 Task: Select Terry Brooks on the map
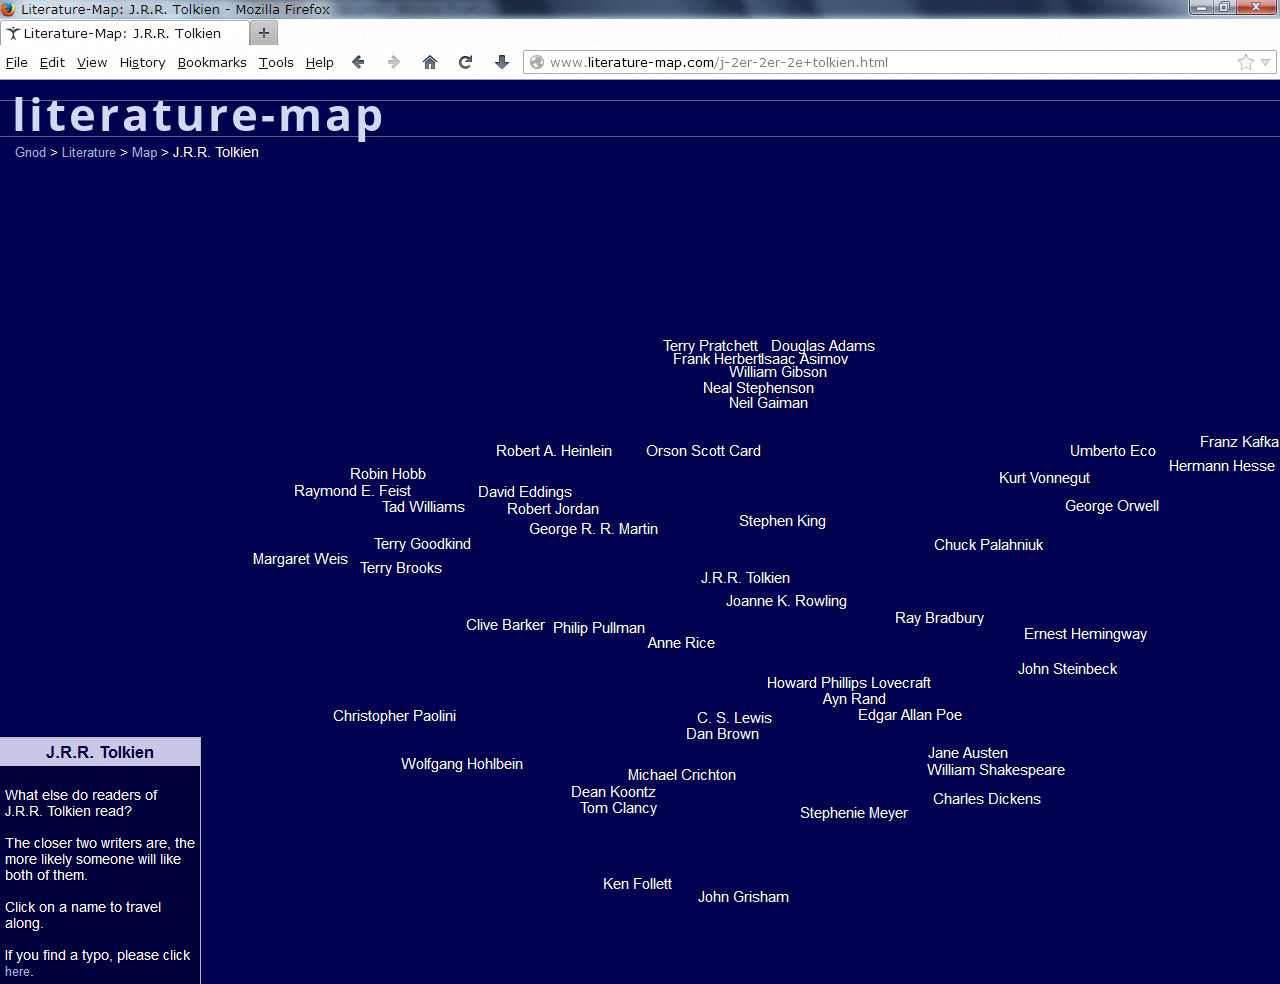[401, 568]
